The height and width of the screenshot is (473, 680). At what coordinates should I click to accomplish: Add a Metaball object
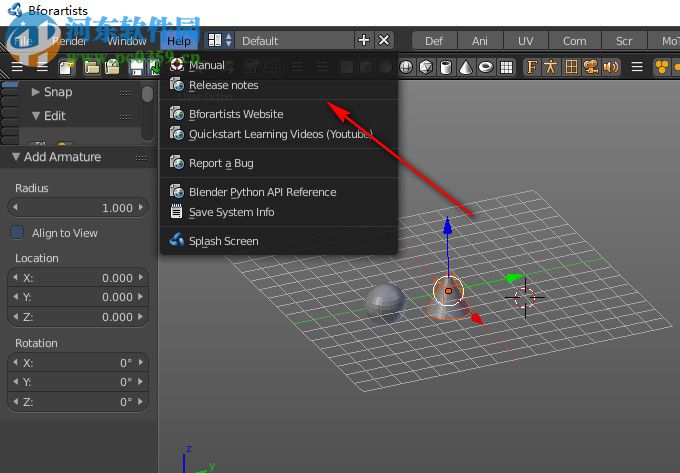pos(662,67)
